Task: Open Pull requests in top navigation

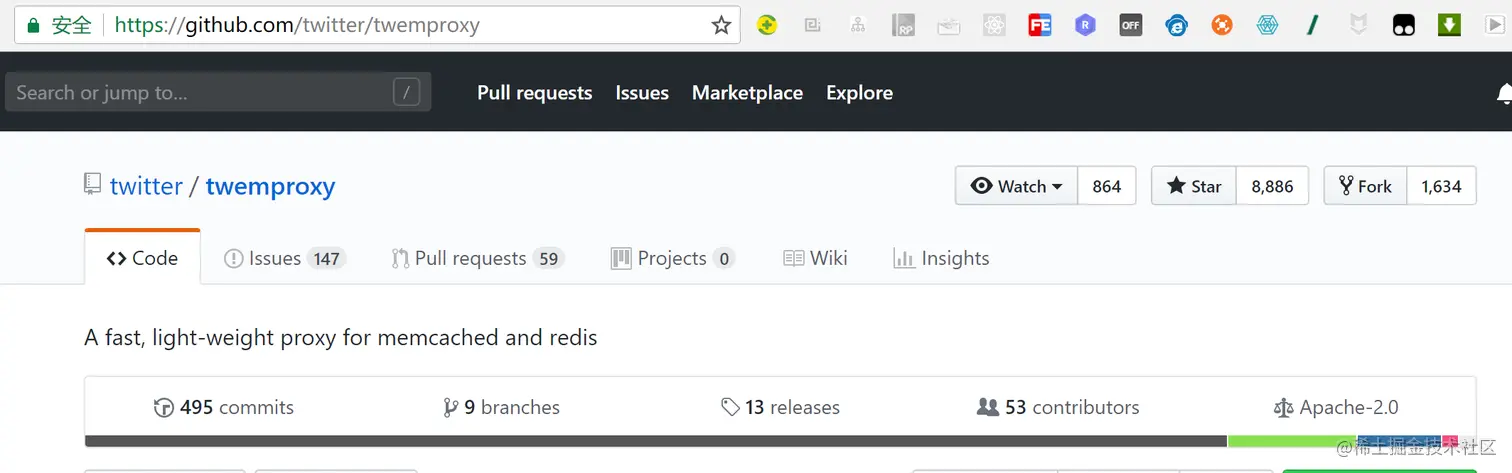Action: pyautogui.click(x=535, y=92)
